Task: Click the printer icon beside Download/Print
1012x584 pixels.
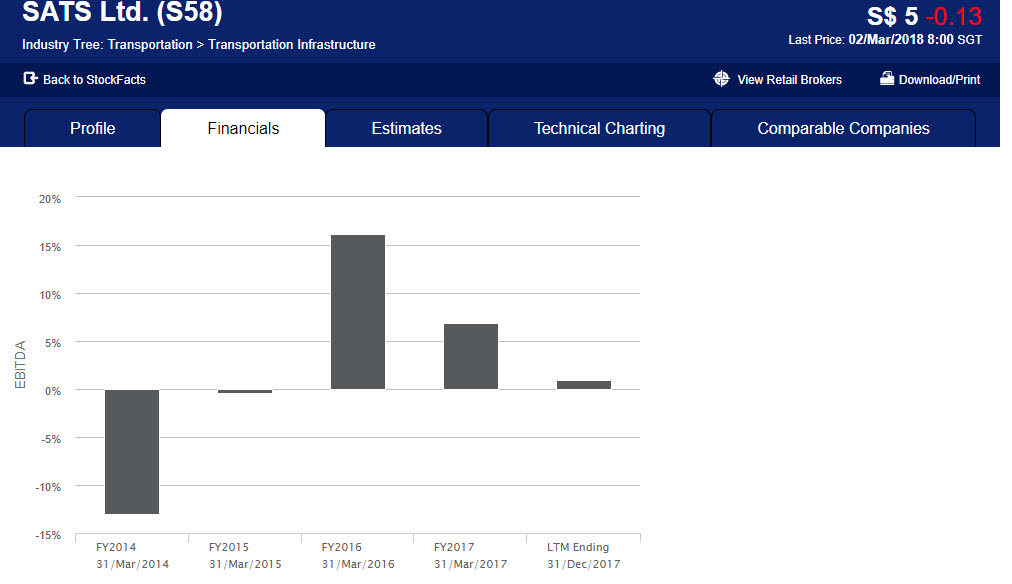Action: [886, 78]
